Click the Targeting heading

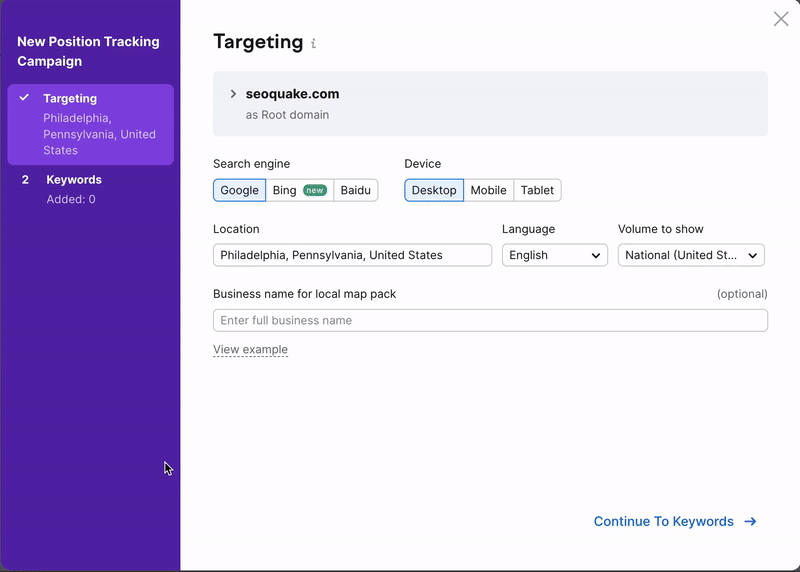pyautogui.click(x=258, y=42)
